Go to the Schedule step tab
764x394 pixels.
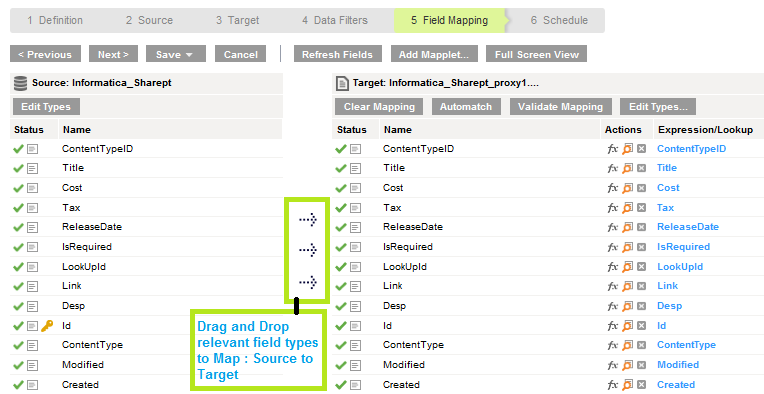pyautogui.click(x=559, y=20)
